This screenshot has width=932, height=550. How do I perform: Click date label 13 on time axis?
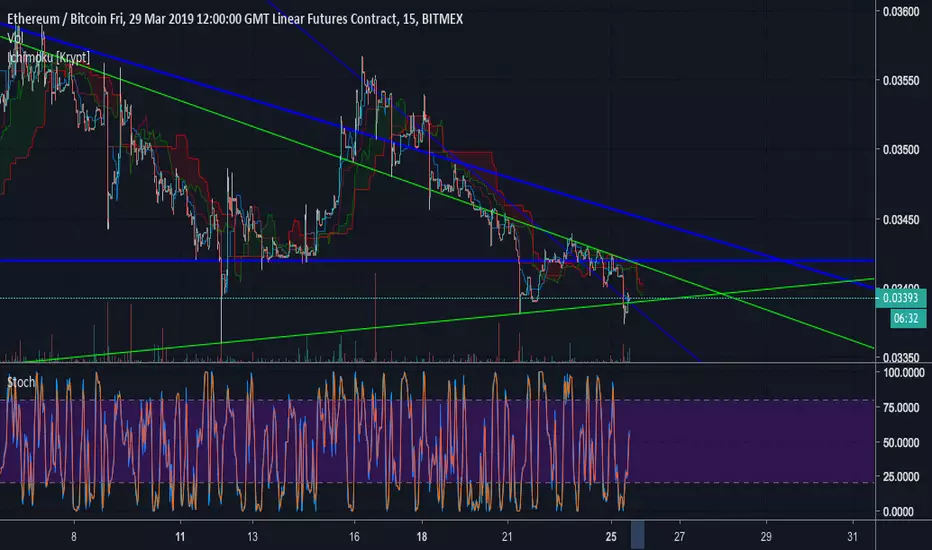click(x=253, y=537)
